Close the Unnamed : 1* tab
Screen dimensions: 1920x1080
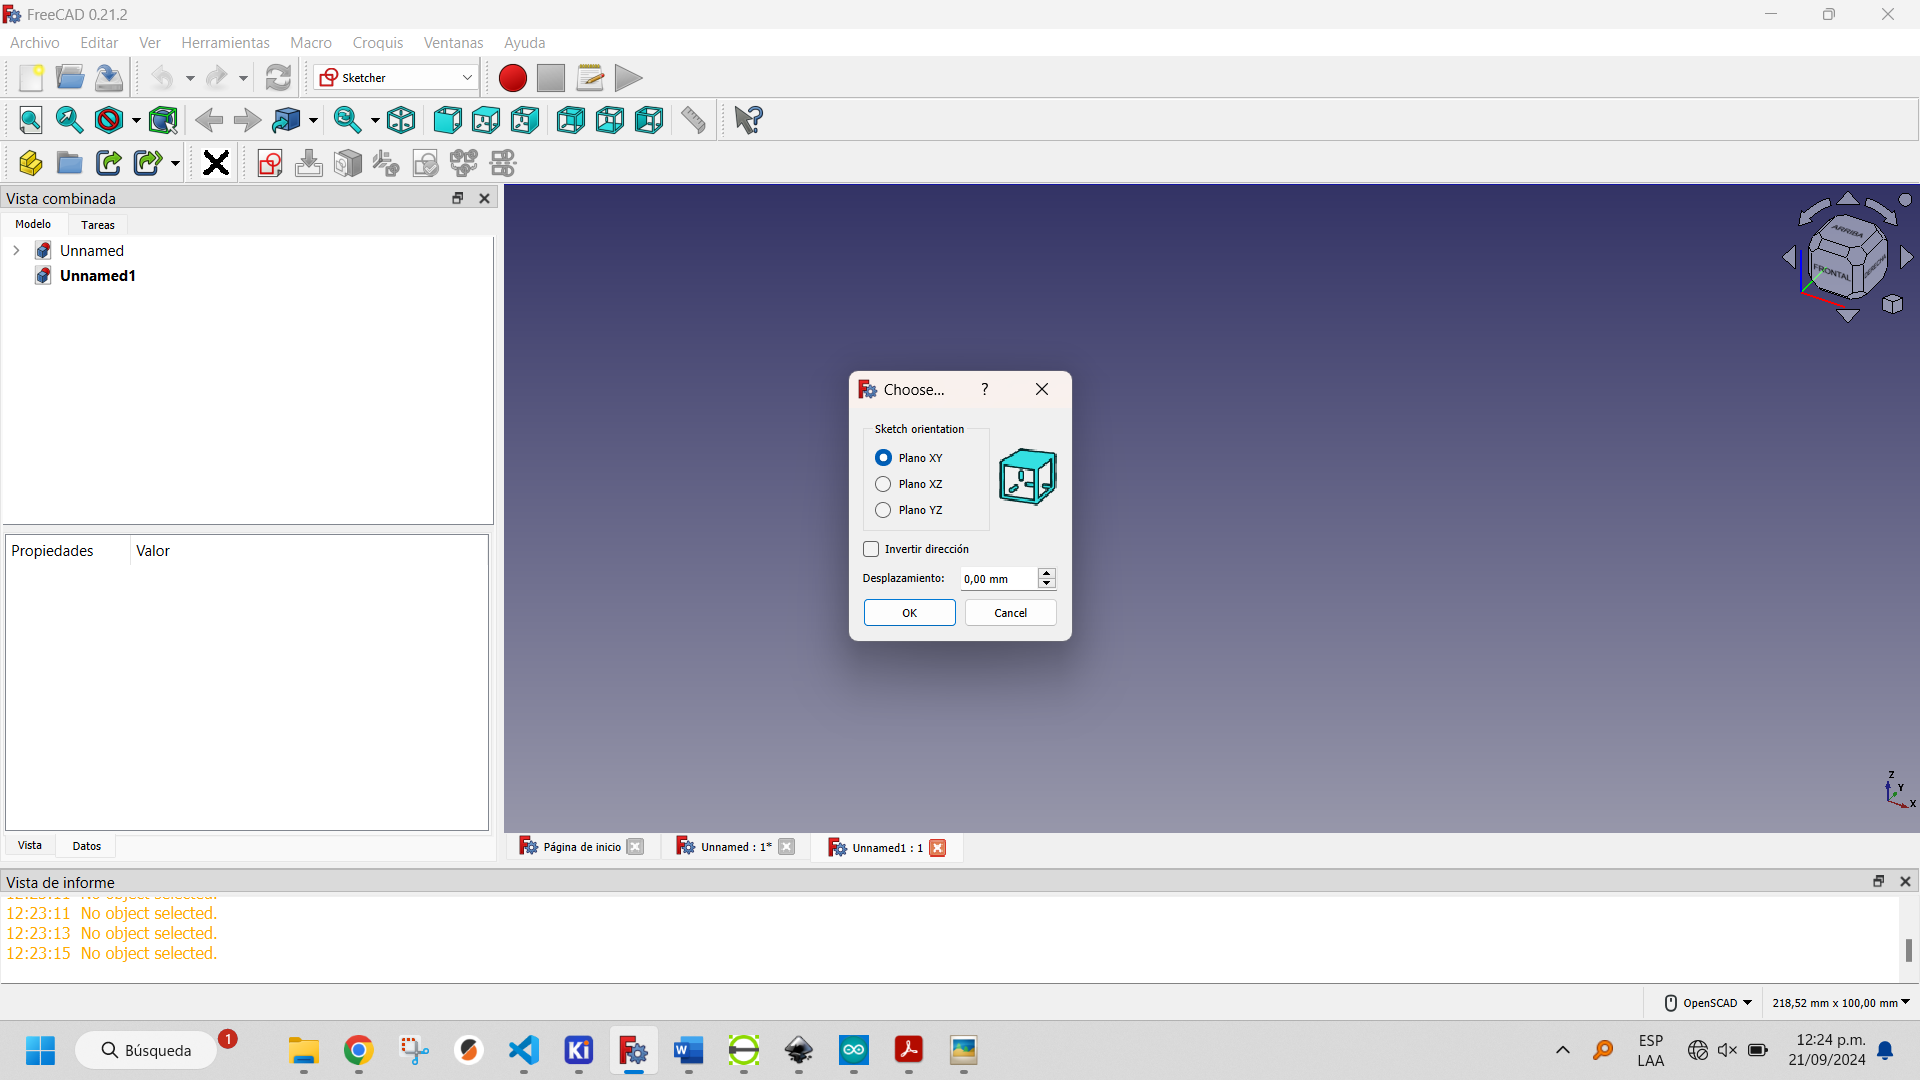click(x=787, y=847)
